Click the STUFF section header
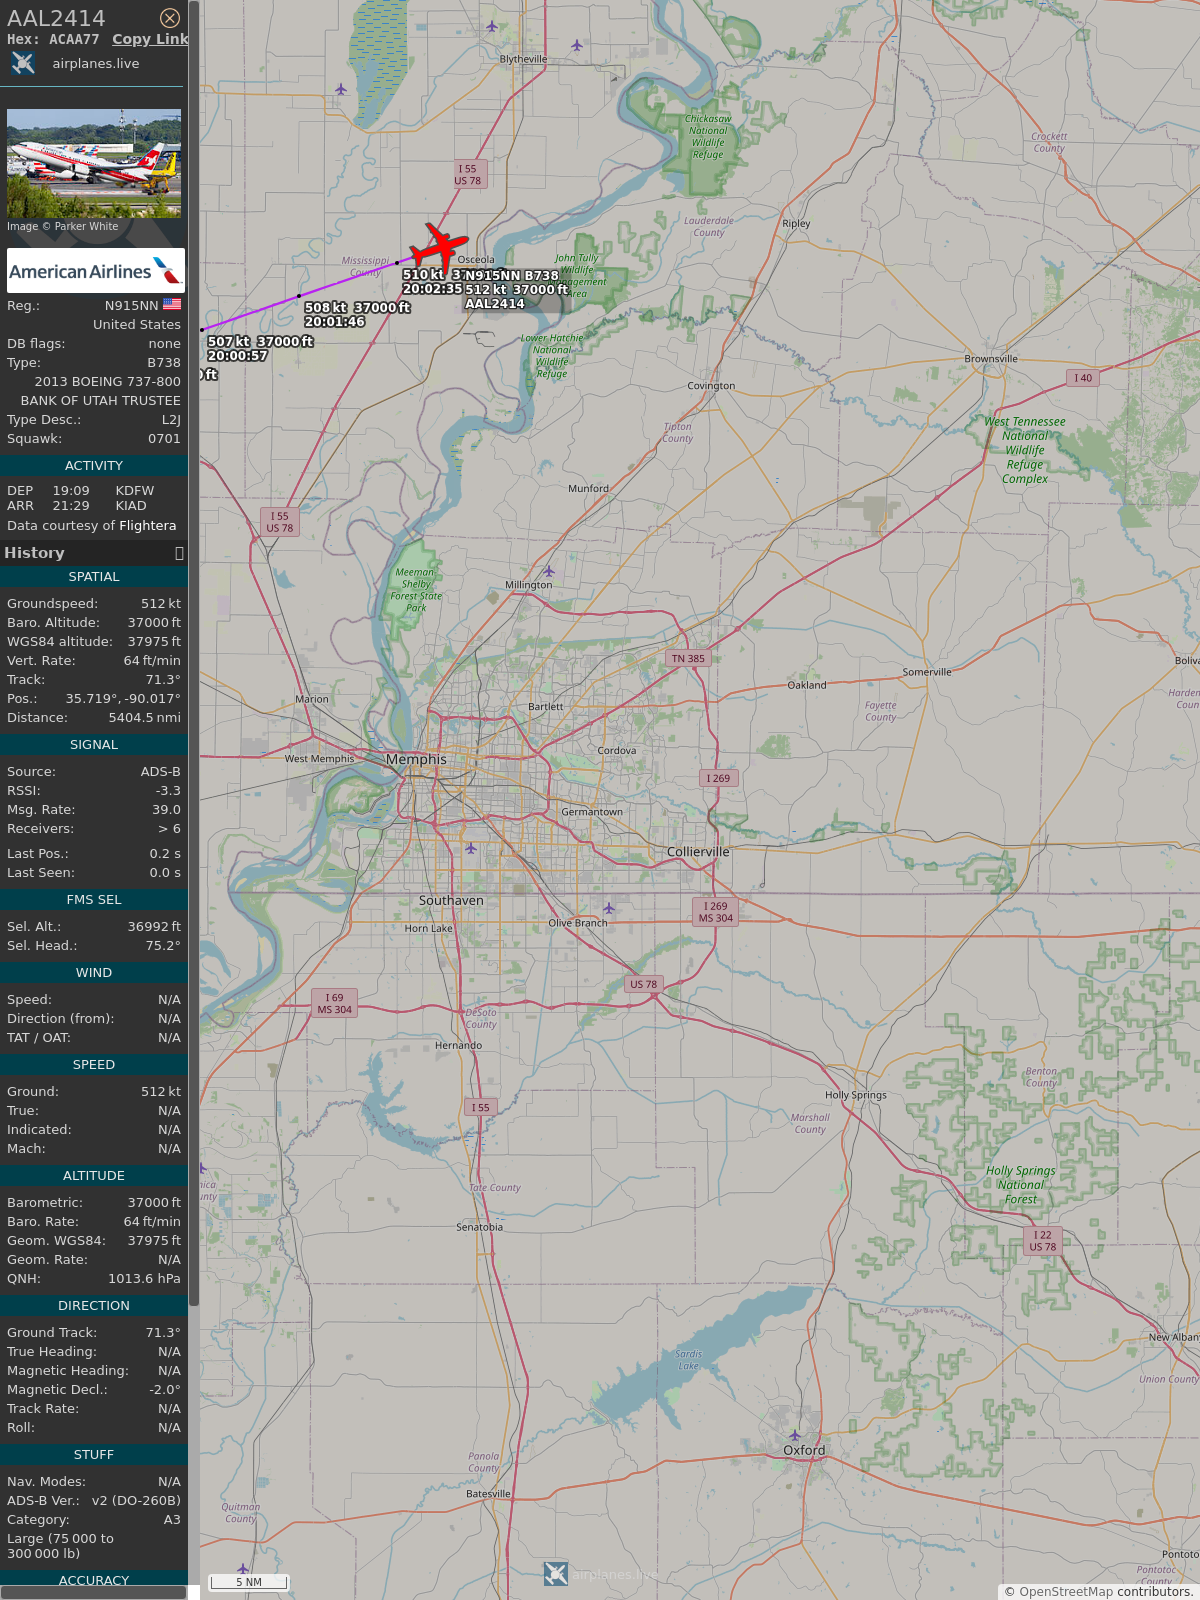1200x1600 pixels. 94,1455
